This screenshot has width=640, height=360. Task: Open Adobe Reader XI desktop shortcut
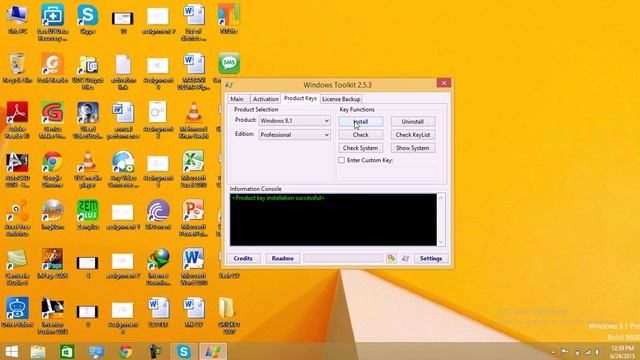17,120
